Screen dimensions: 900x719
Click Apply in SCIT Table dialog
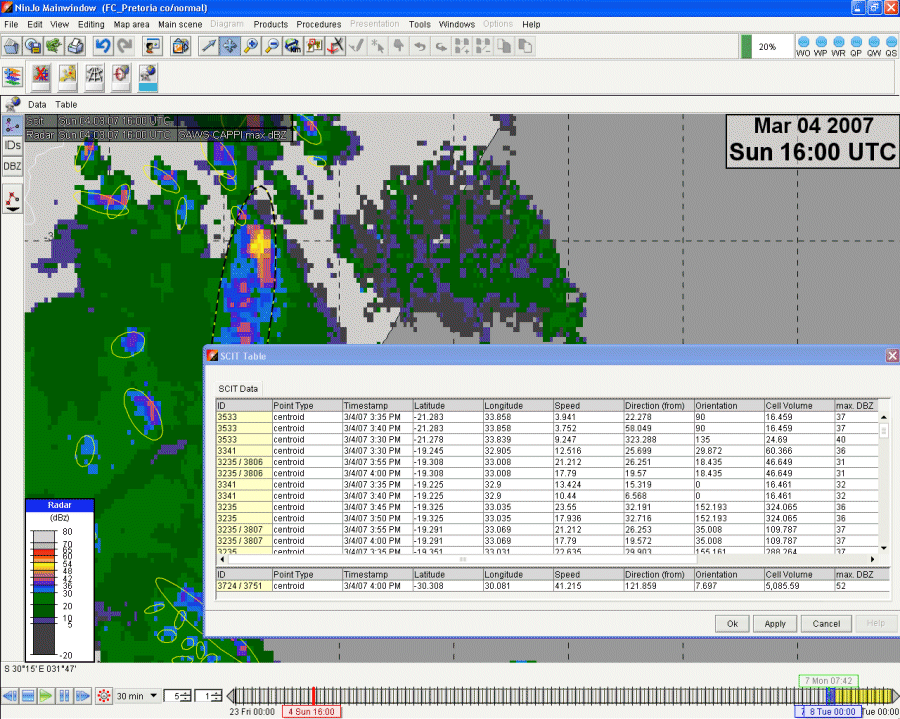(x=774, y=623)
